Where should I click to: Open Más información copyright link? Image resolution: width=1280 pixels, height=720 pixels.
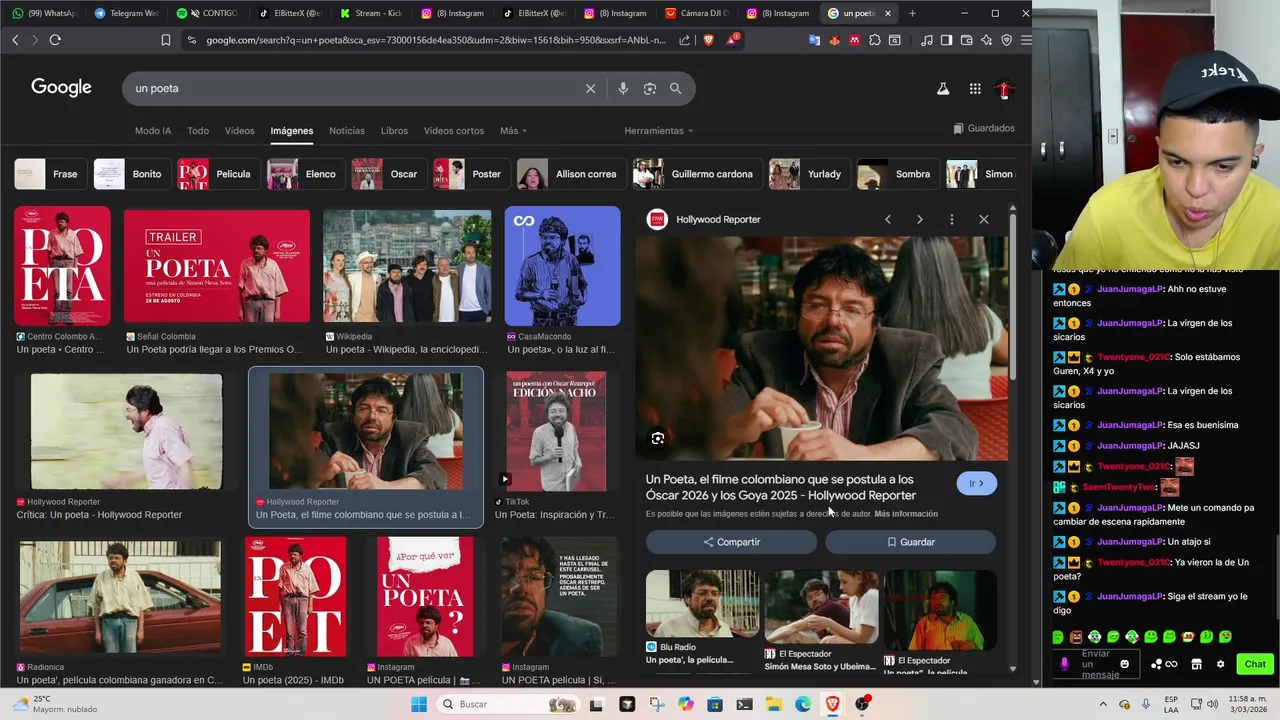coord(906,514)
